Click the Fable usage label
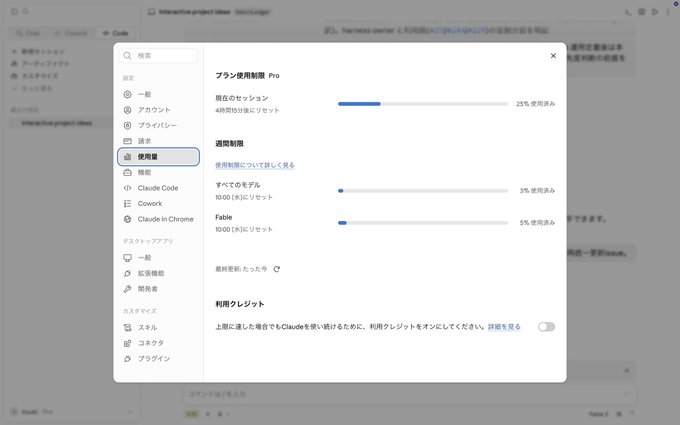This screenshot has height=425, width=680. (224, 217)
